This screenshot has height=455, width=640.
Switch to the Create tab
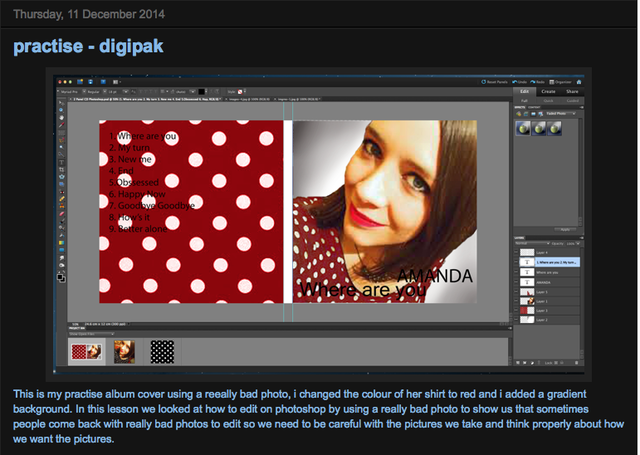pyautogui.click(x=548, y=91)
